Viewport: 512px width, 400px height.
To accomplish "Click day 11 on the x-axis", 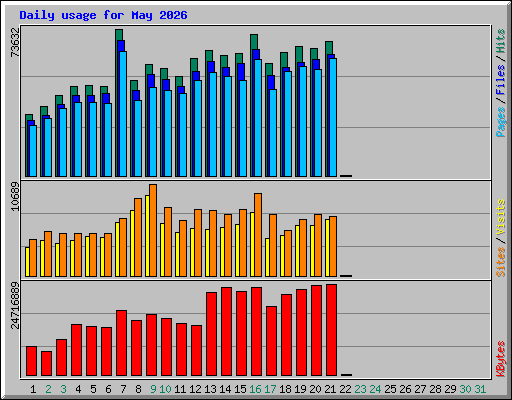I will [x=180, y=389].
